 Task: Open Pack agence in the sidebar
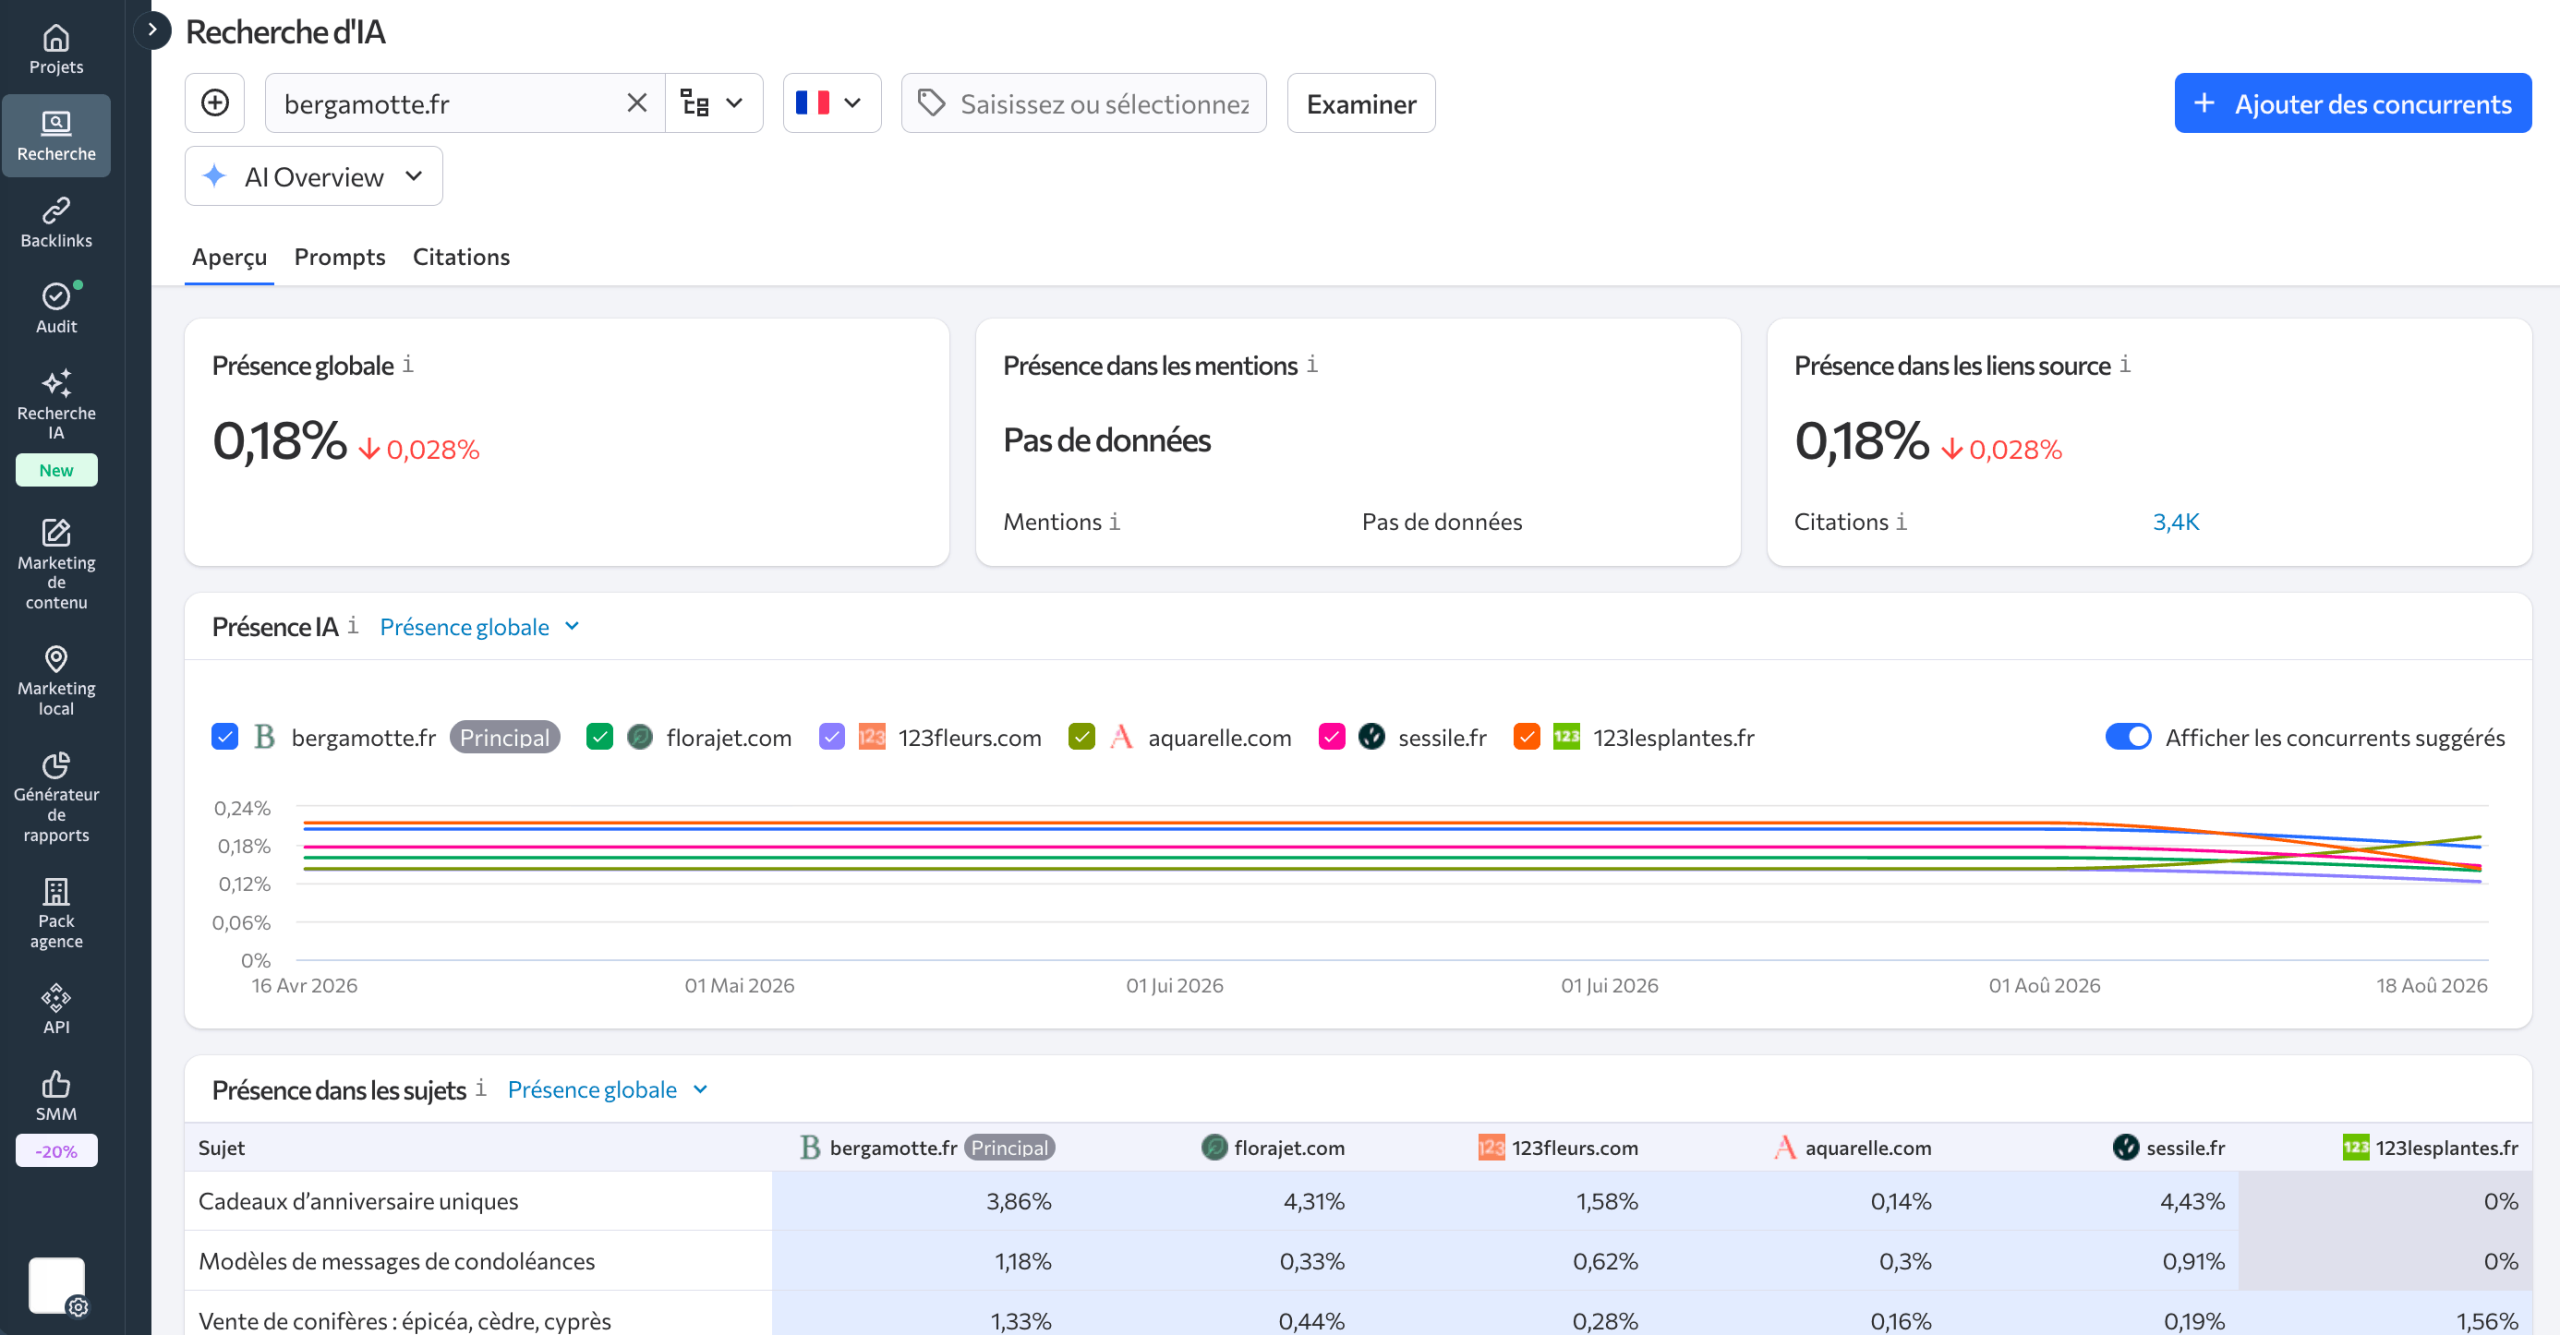tap(56, 913)
